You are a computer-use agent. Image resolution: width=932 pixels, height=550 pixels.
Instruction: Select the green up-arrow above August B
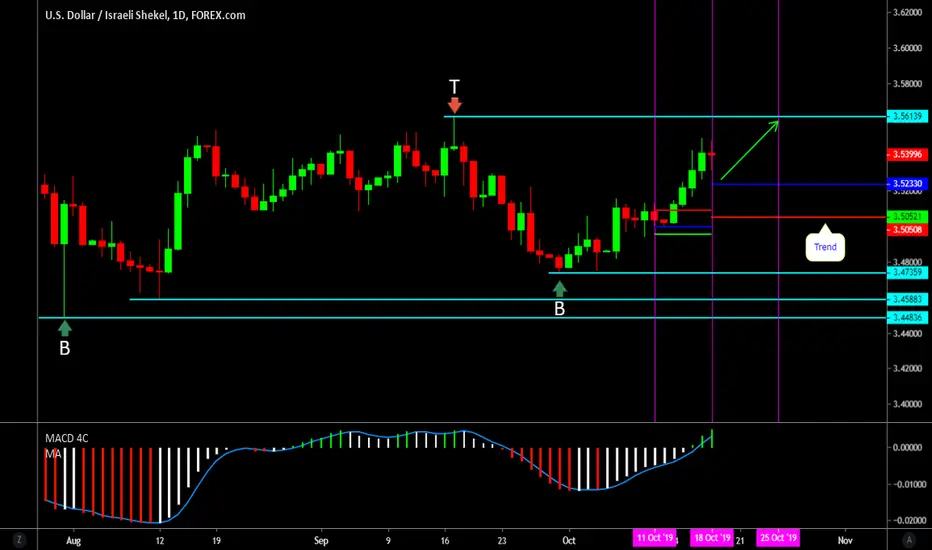tap(65, 328)
